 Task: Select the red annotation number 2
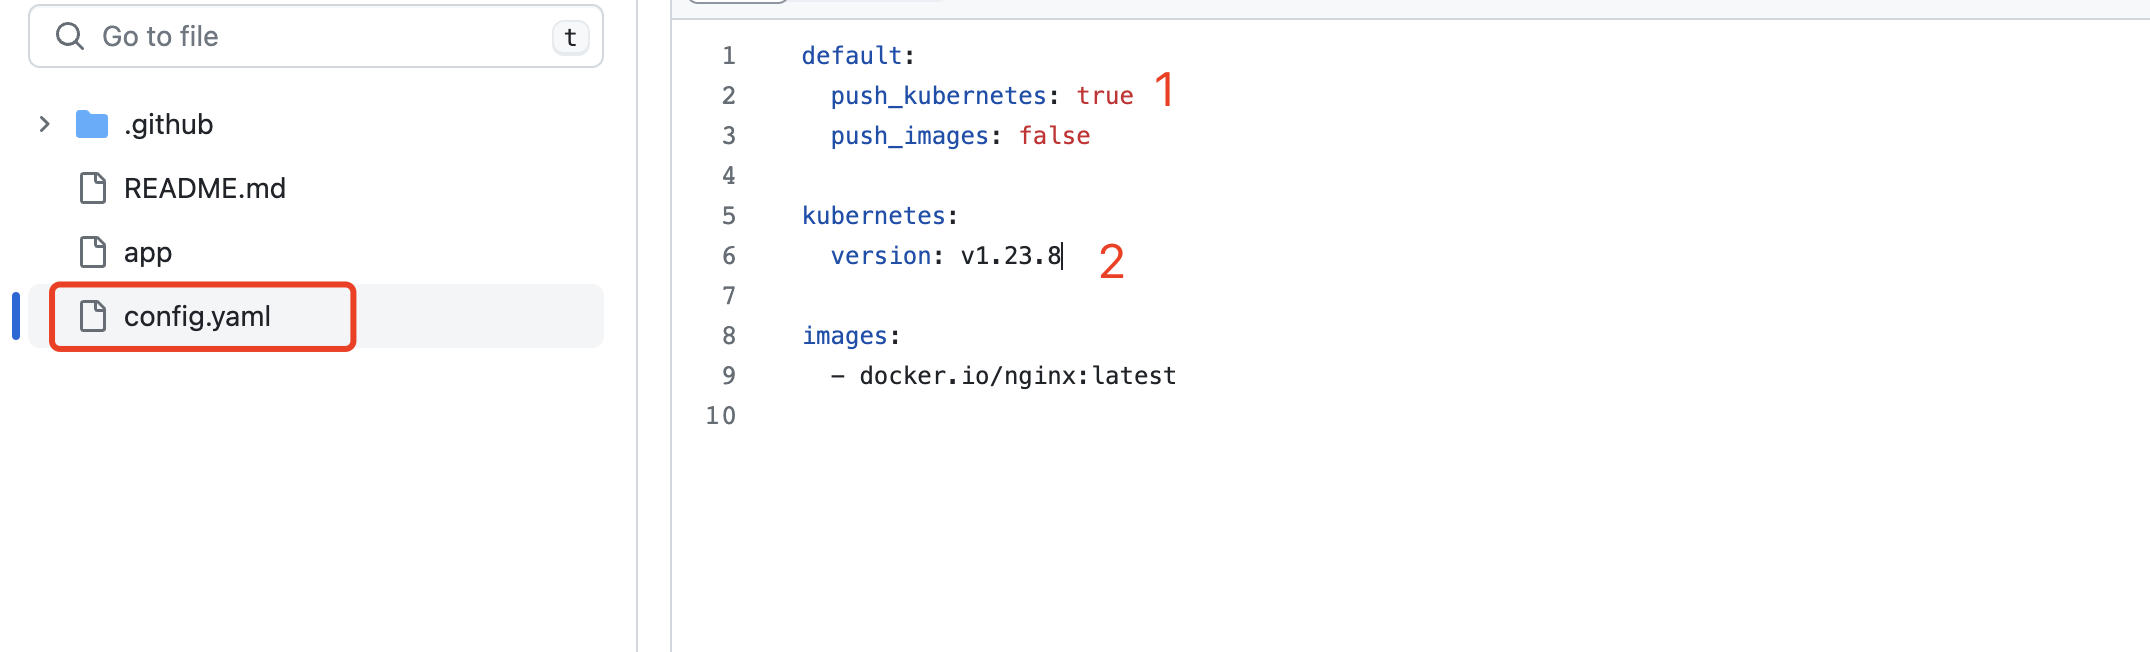[x=1112, y=262]
